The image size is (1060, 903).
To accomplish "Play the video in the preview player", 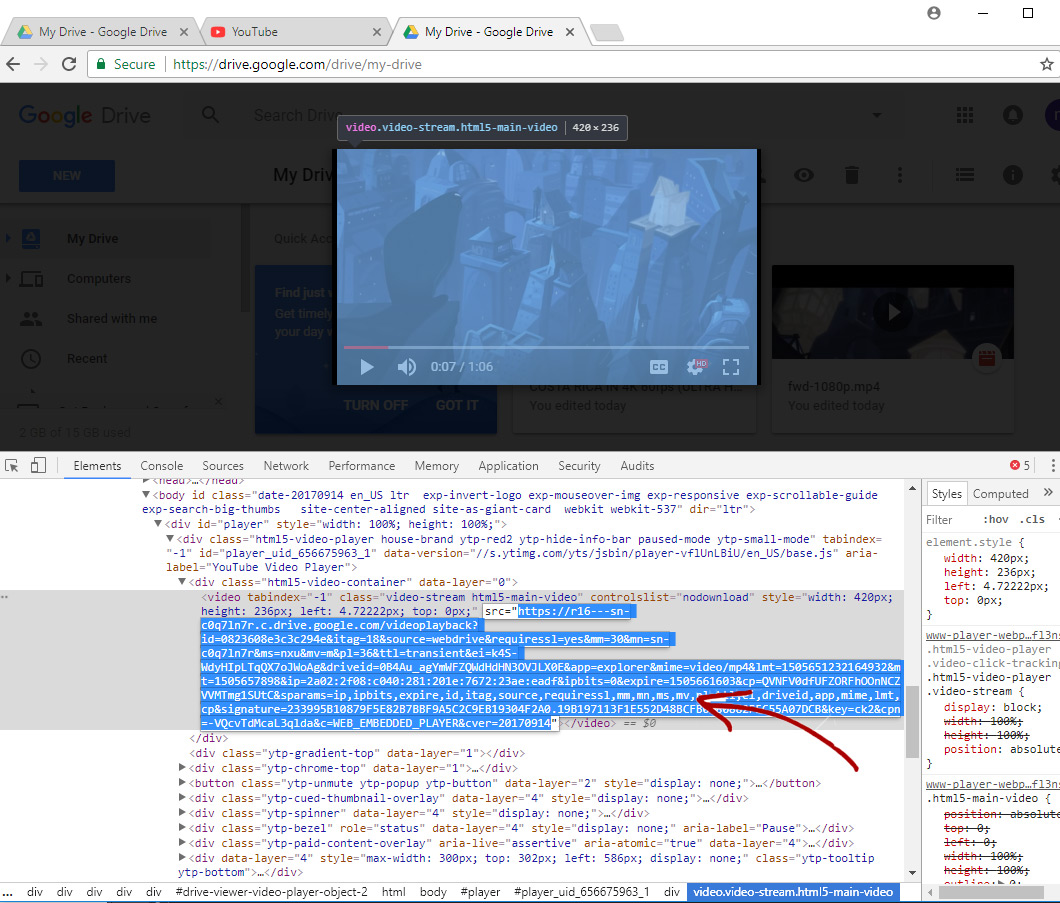I will [x=366, y=367].
